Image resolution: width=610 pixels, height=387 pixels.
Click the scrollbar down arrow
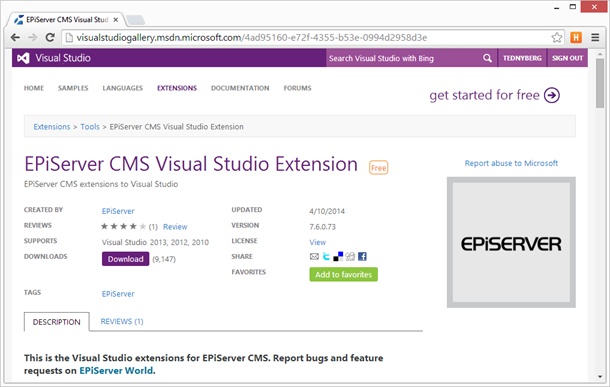pyautogui.click(x=599, y=376)
